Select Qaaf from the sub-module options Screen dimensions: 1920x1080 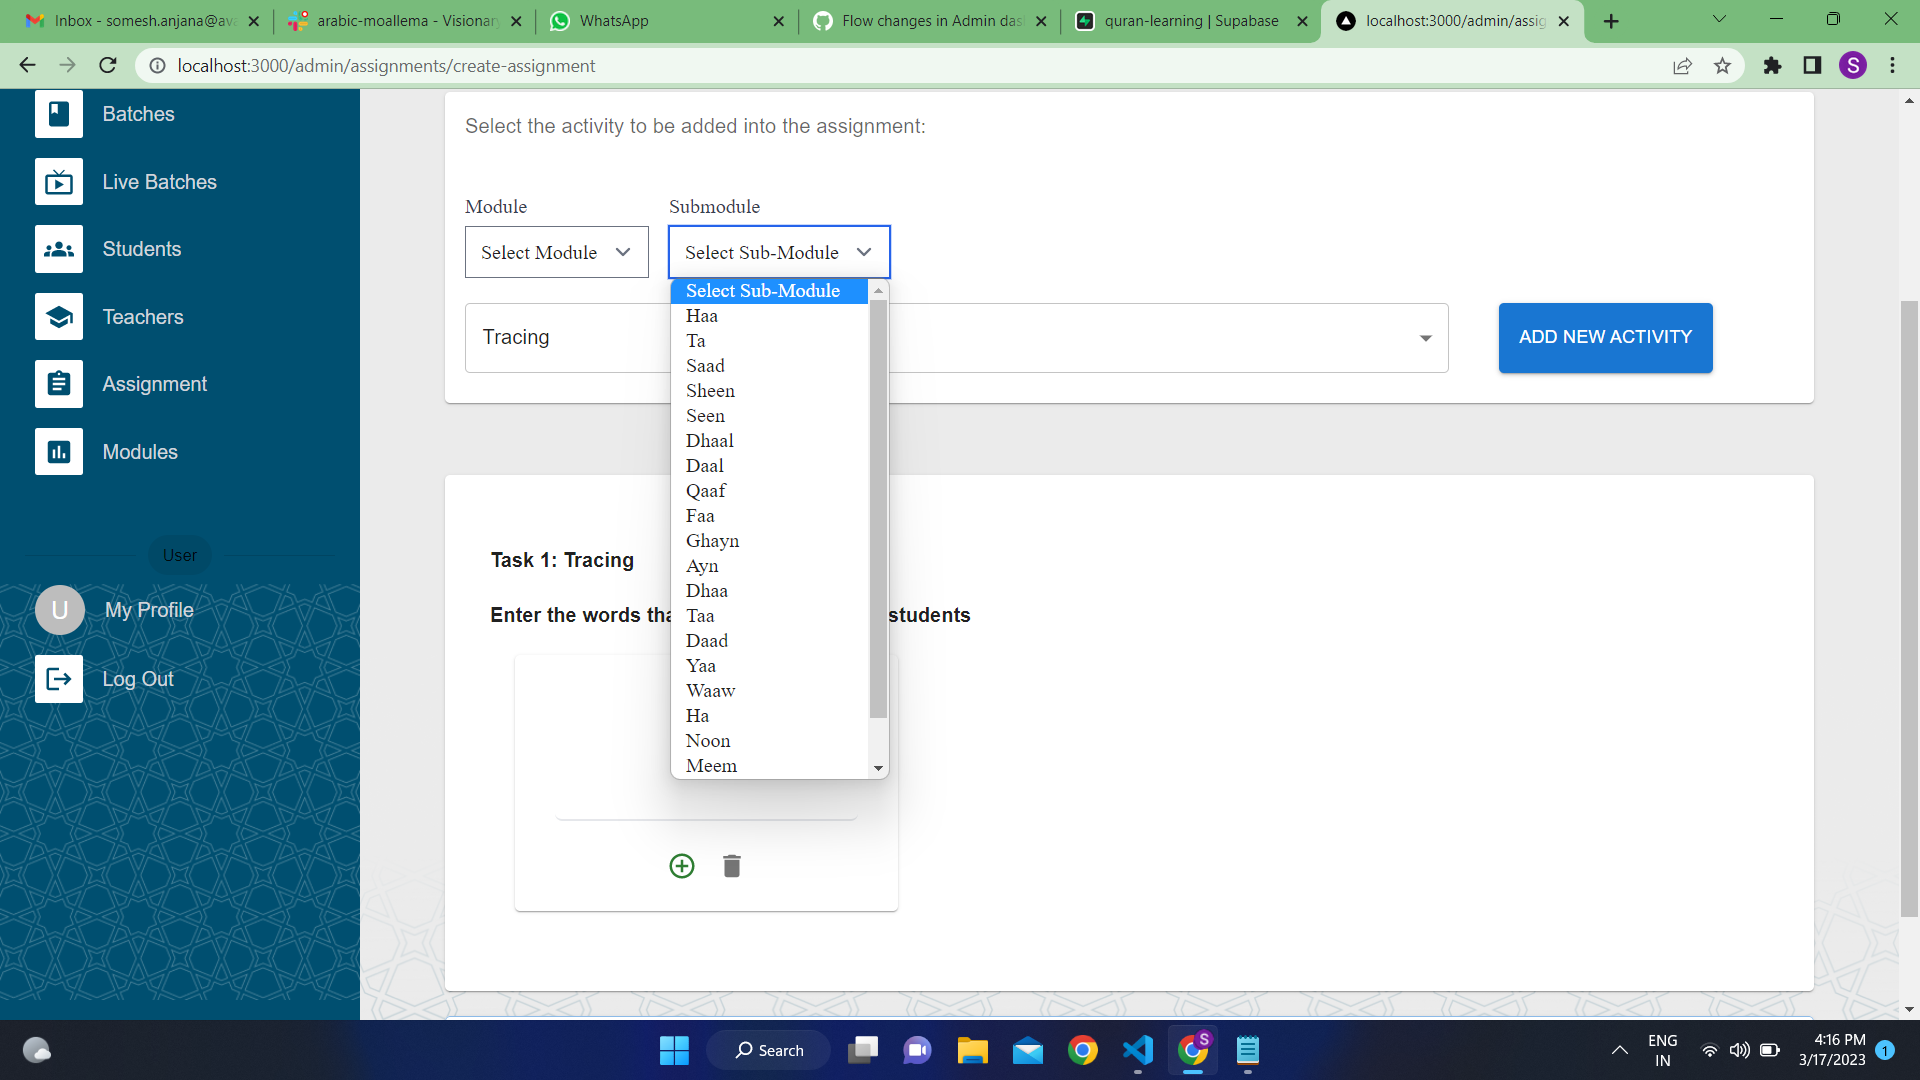click(706, 490)
